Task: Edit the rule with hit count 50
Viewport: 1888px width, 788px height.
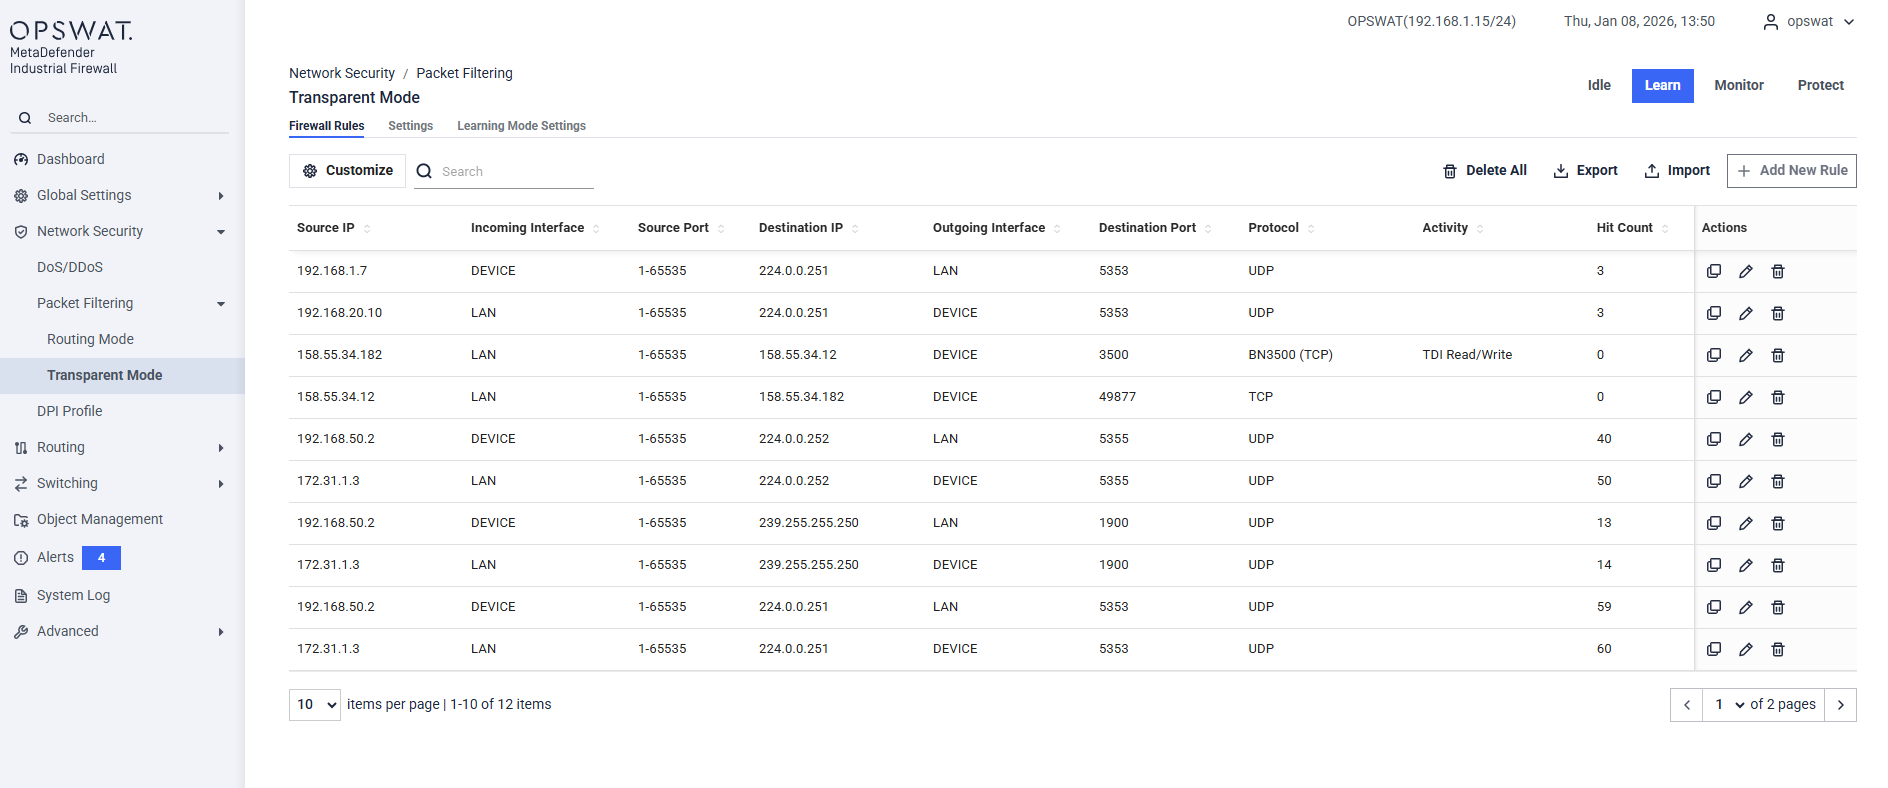Action: [x=1746, y=481]
